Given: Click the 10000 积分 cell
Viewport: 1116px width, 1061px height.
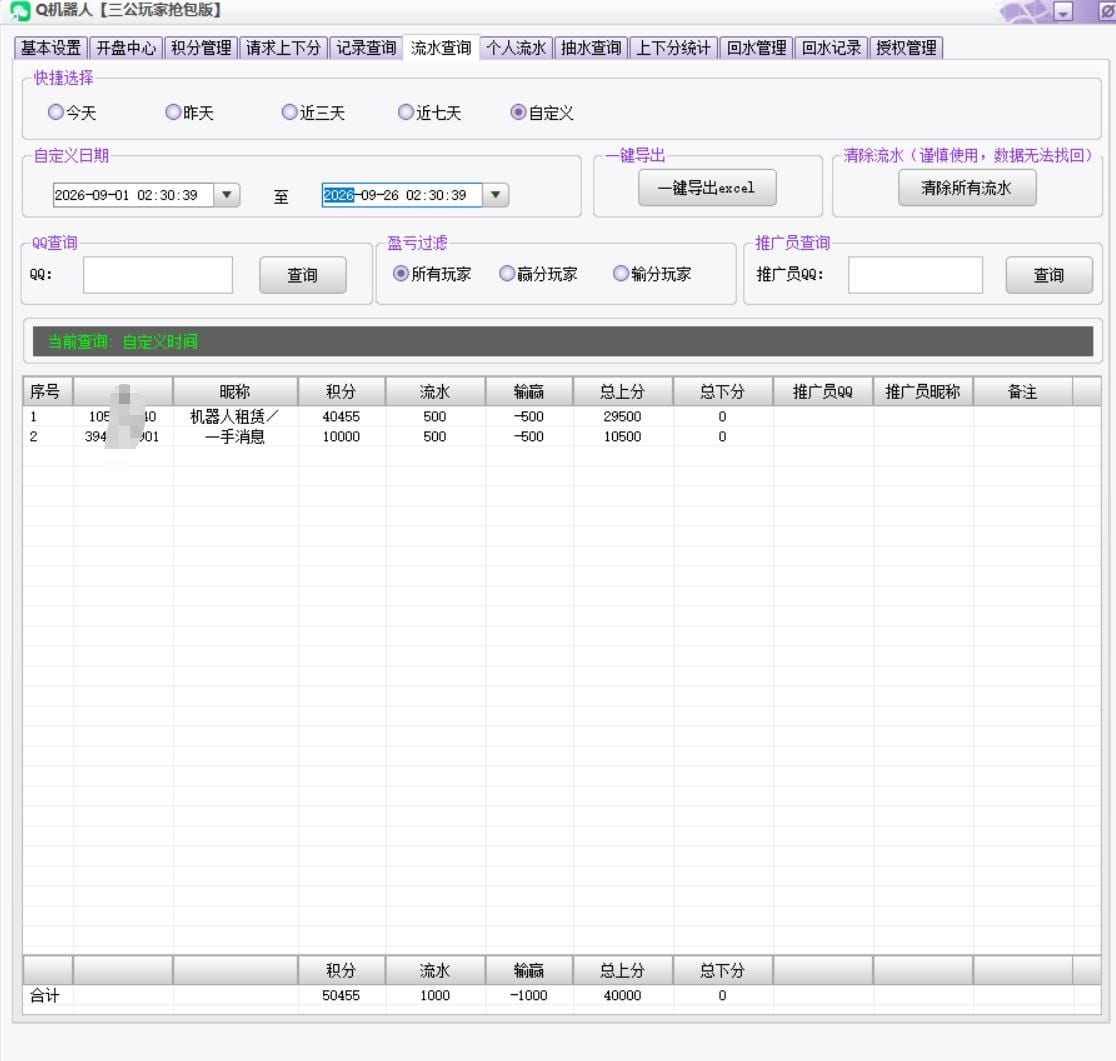Looking at the screenshot, I should [341, 436].
